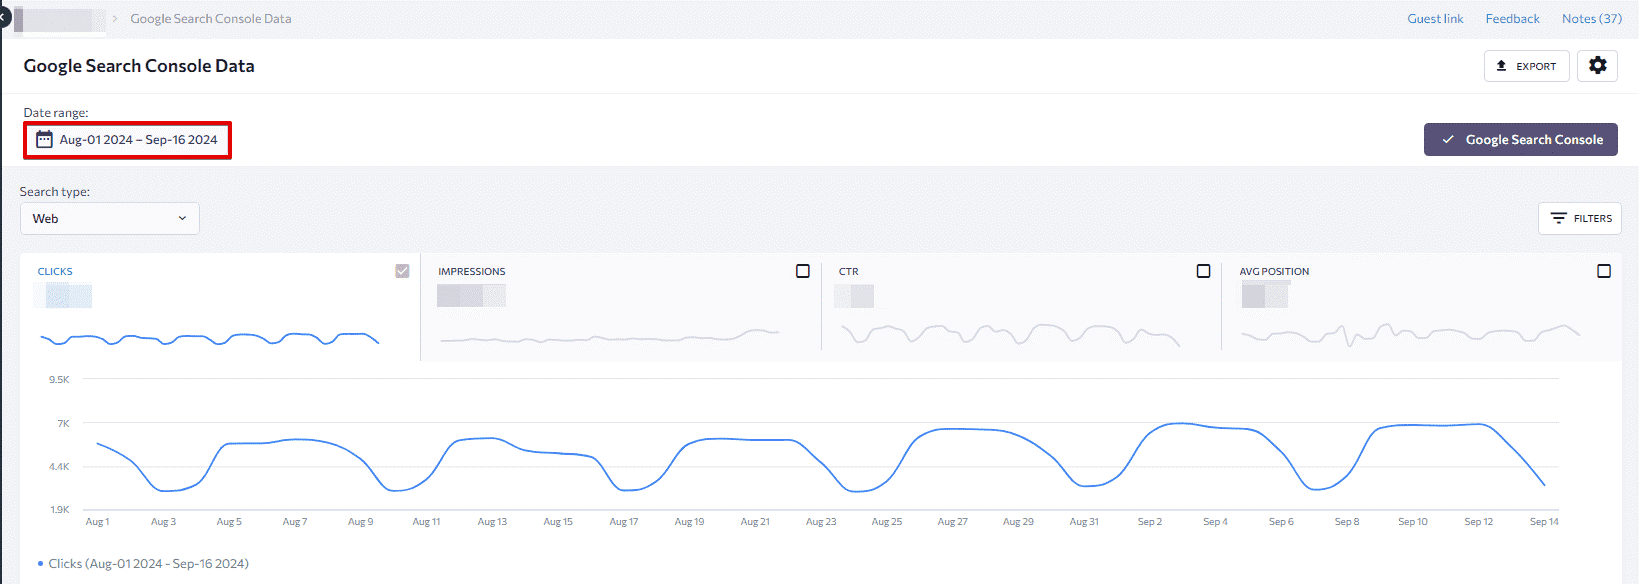Click the 9.5K y-axis label

pos(59,380)
